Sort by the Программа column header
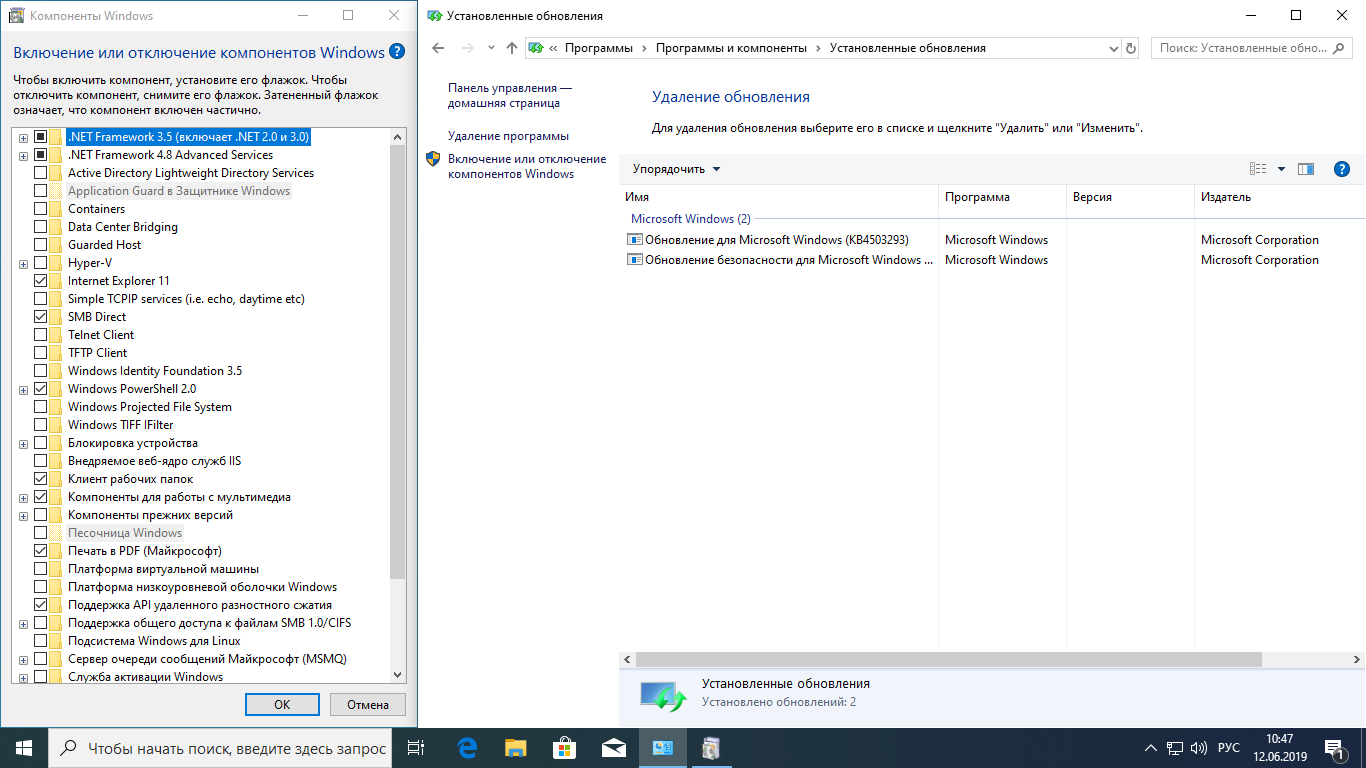The width and height of the screenshot is (1366, 768). pos(1002,197)
